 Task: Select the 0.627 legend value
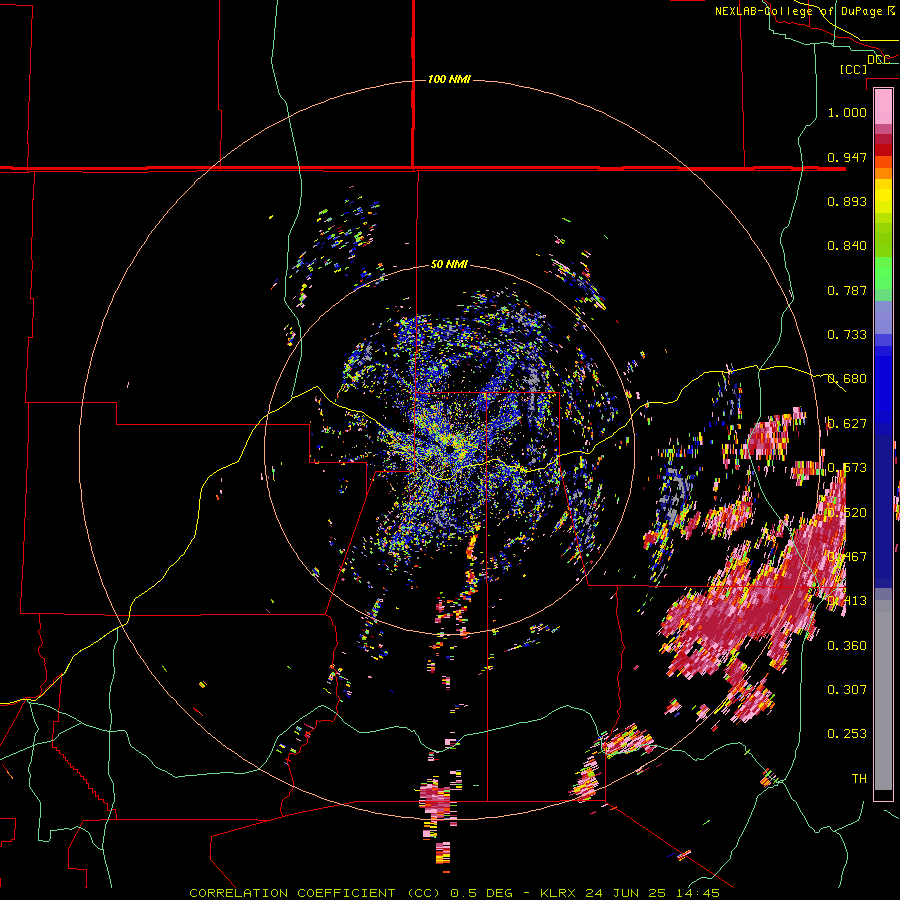click(x=847, y=424)
